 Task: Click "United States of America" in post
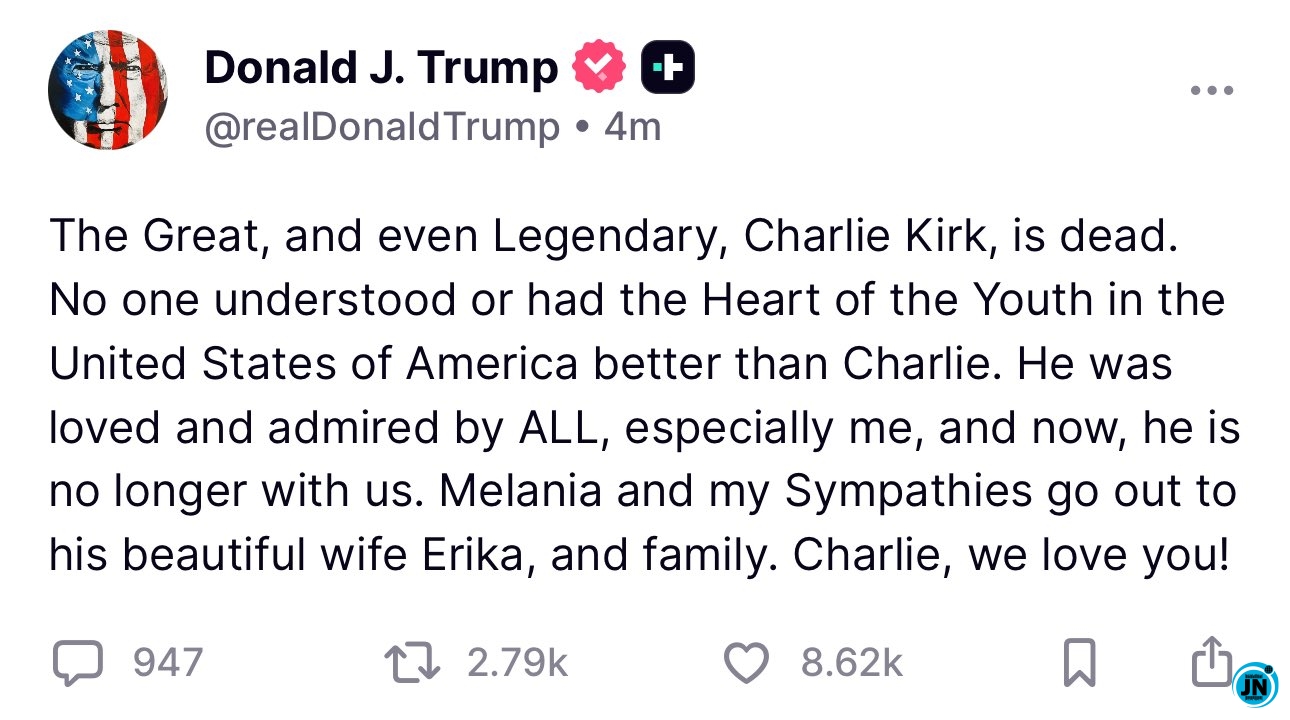(x=314, y=363)
